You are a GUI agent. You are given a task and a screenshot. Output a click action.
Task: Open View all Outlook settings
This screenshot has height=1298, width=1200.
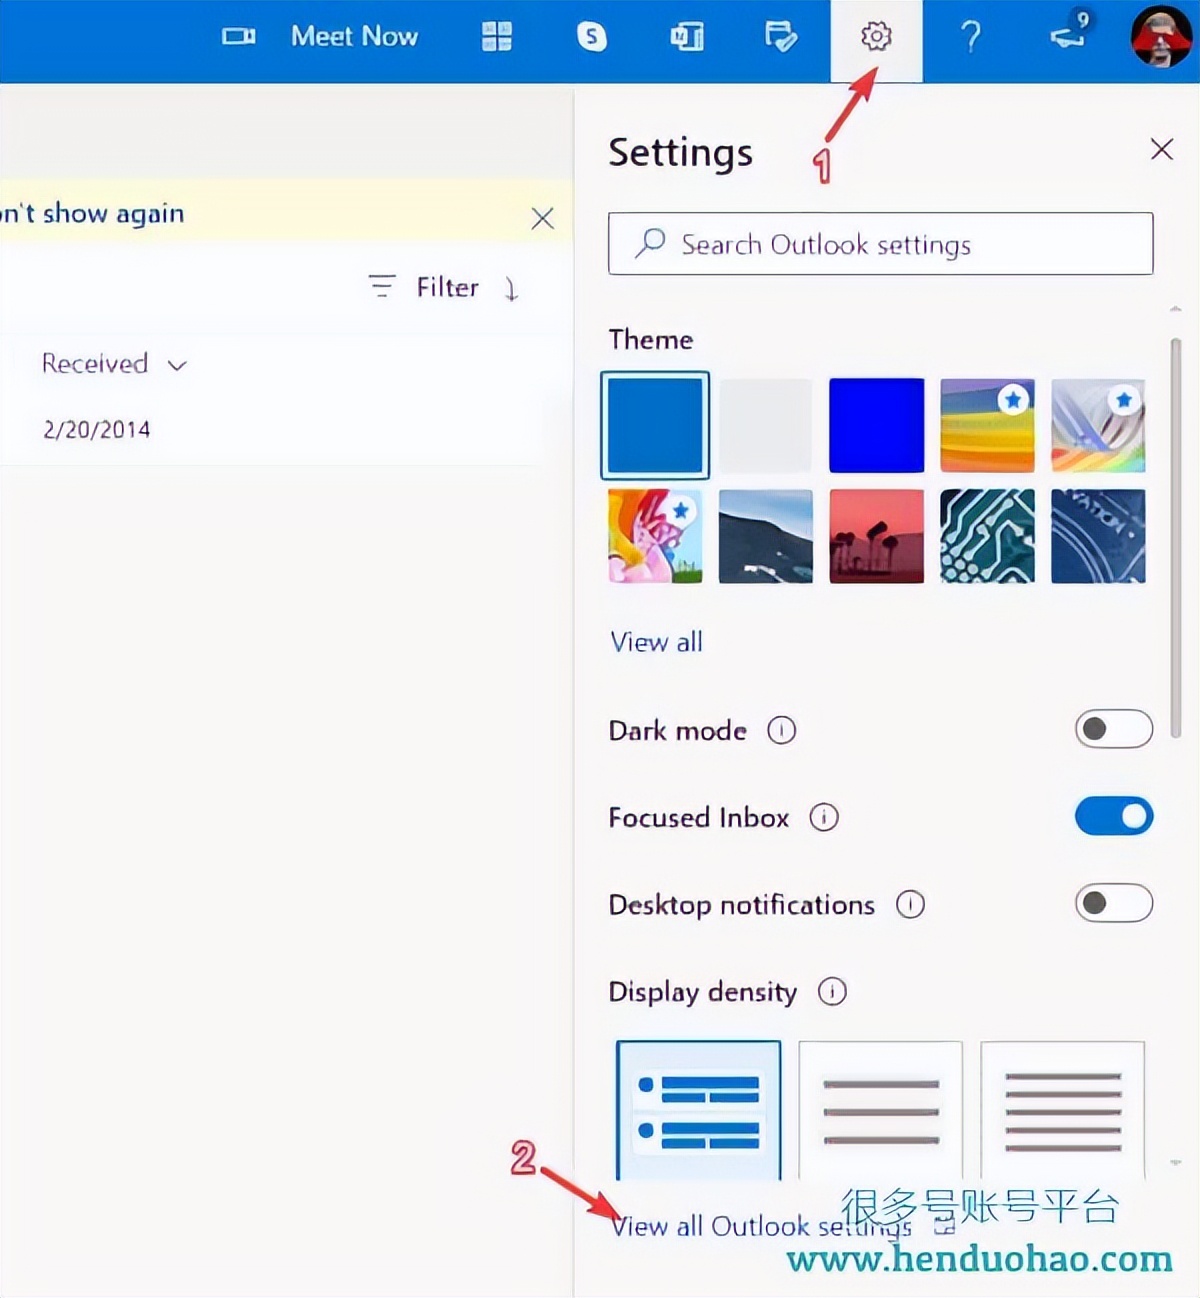pos(762,1226)
